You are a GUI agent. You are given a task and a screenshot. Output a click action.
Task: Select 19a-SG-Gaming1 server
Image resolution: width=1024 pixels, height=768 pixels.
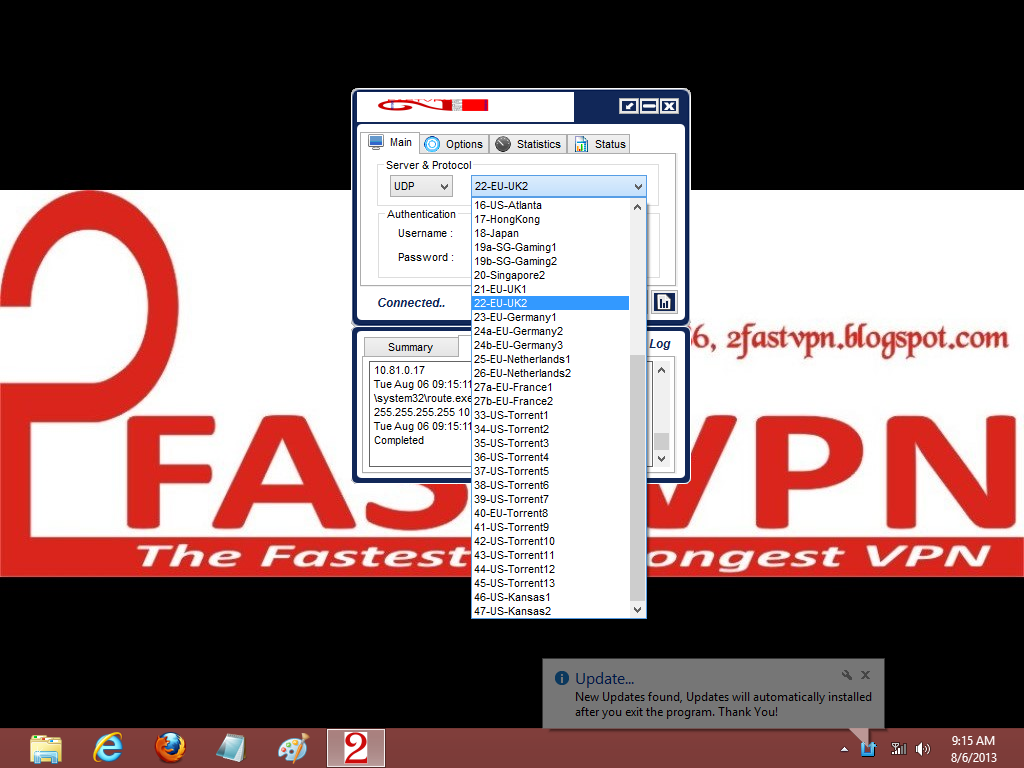[550, 248]
